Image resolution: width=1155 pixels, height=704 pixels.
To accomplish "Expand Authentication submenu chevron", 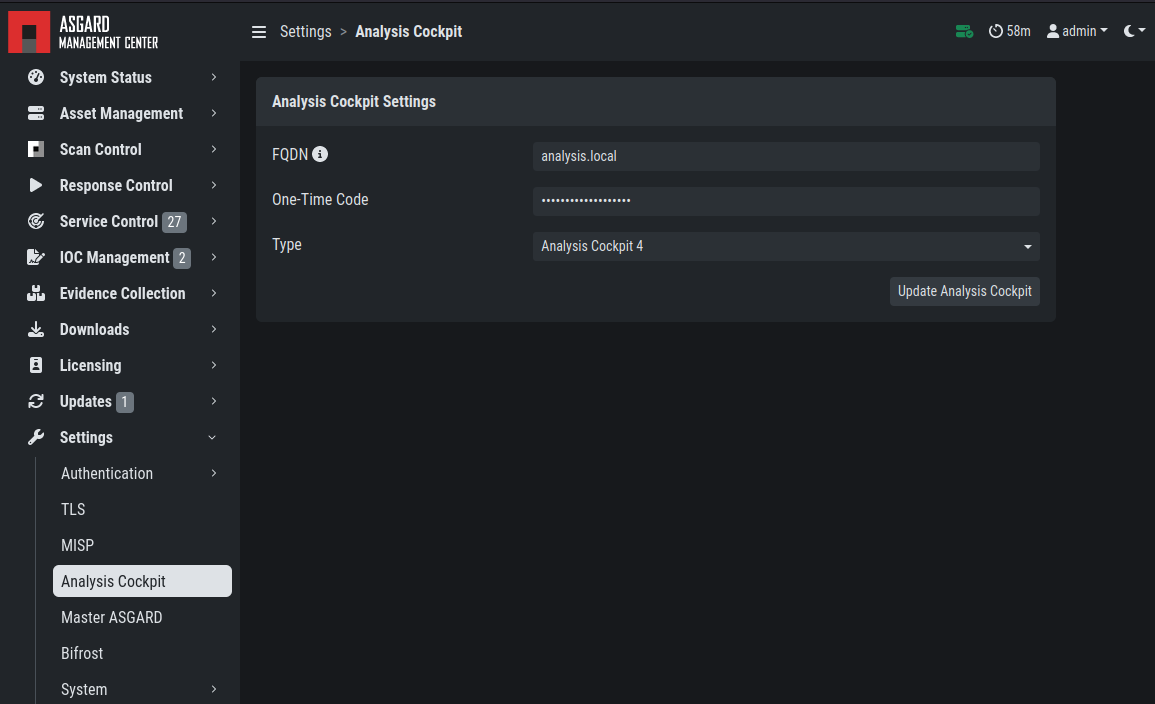I will coord(214,474).
